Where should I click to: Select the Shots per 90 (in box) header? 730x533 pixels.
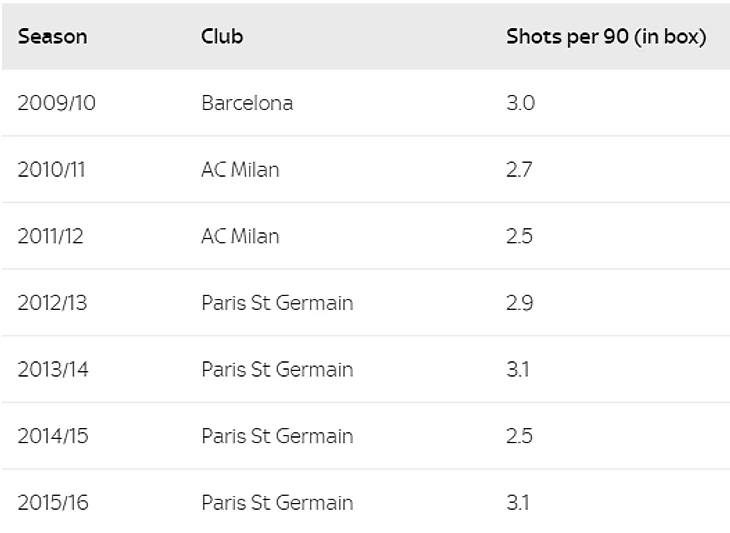606,37
